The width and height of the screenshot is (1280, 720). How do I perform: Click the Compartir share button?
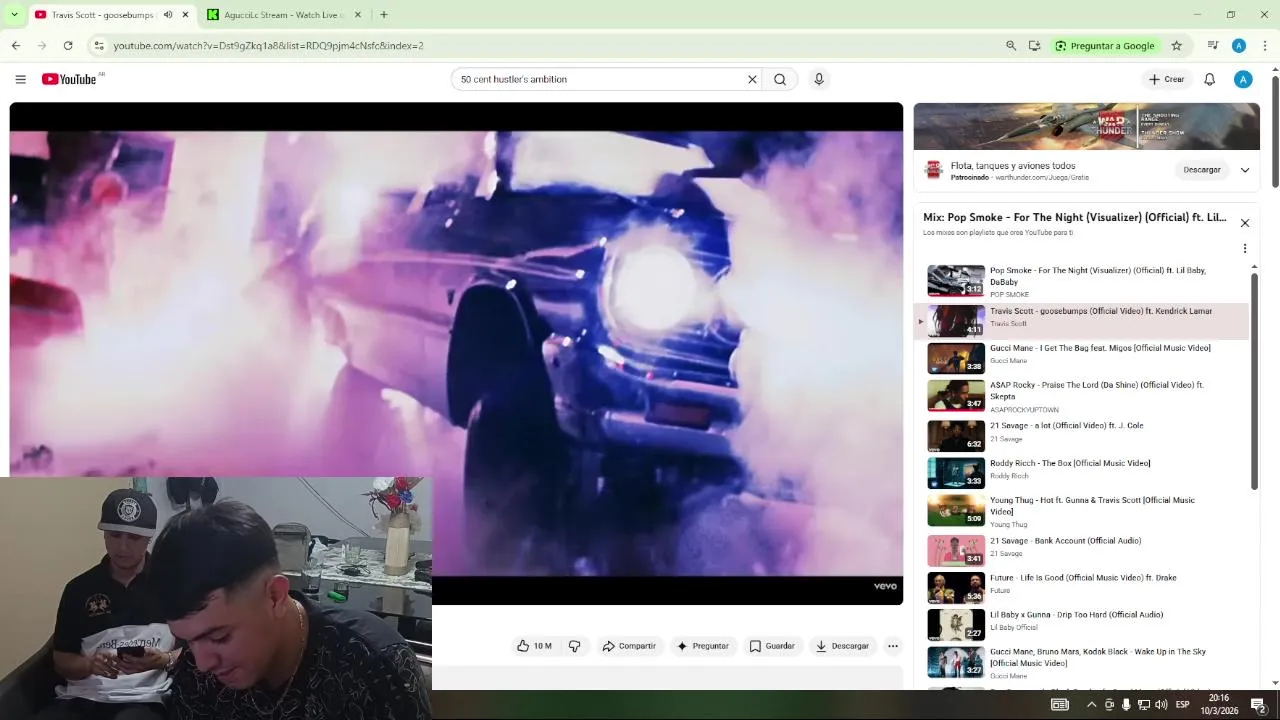[629, 646]
